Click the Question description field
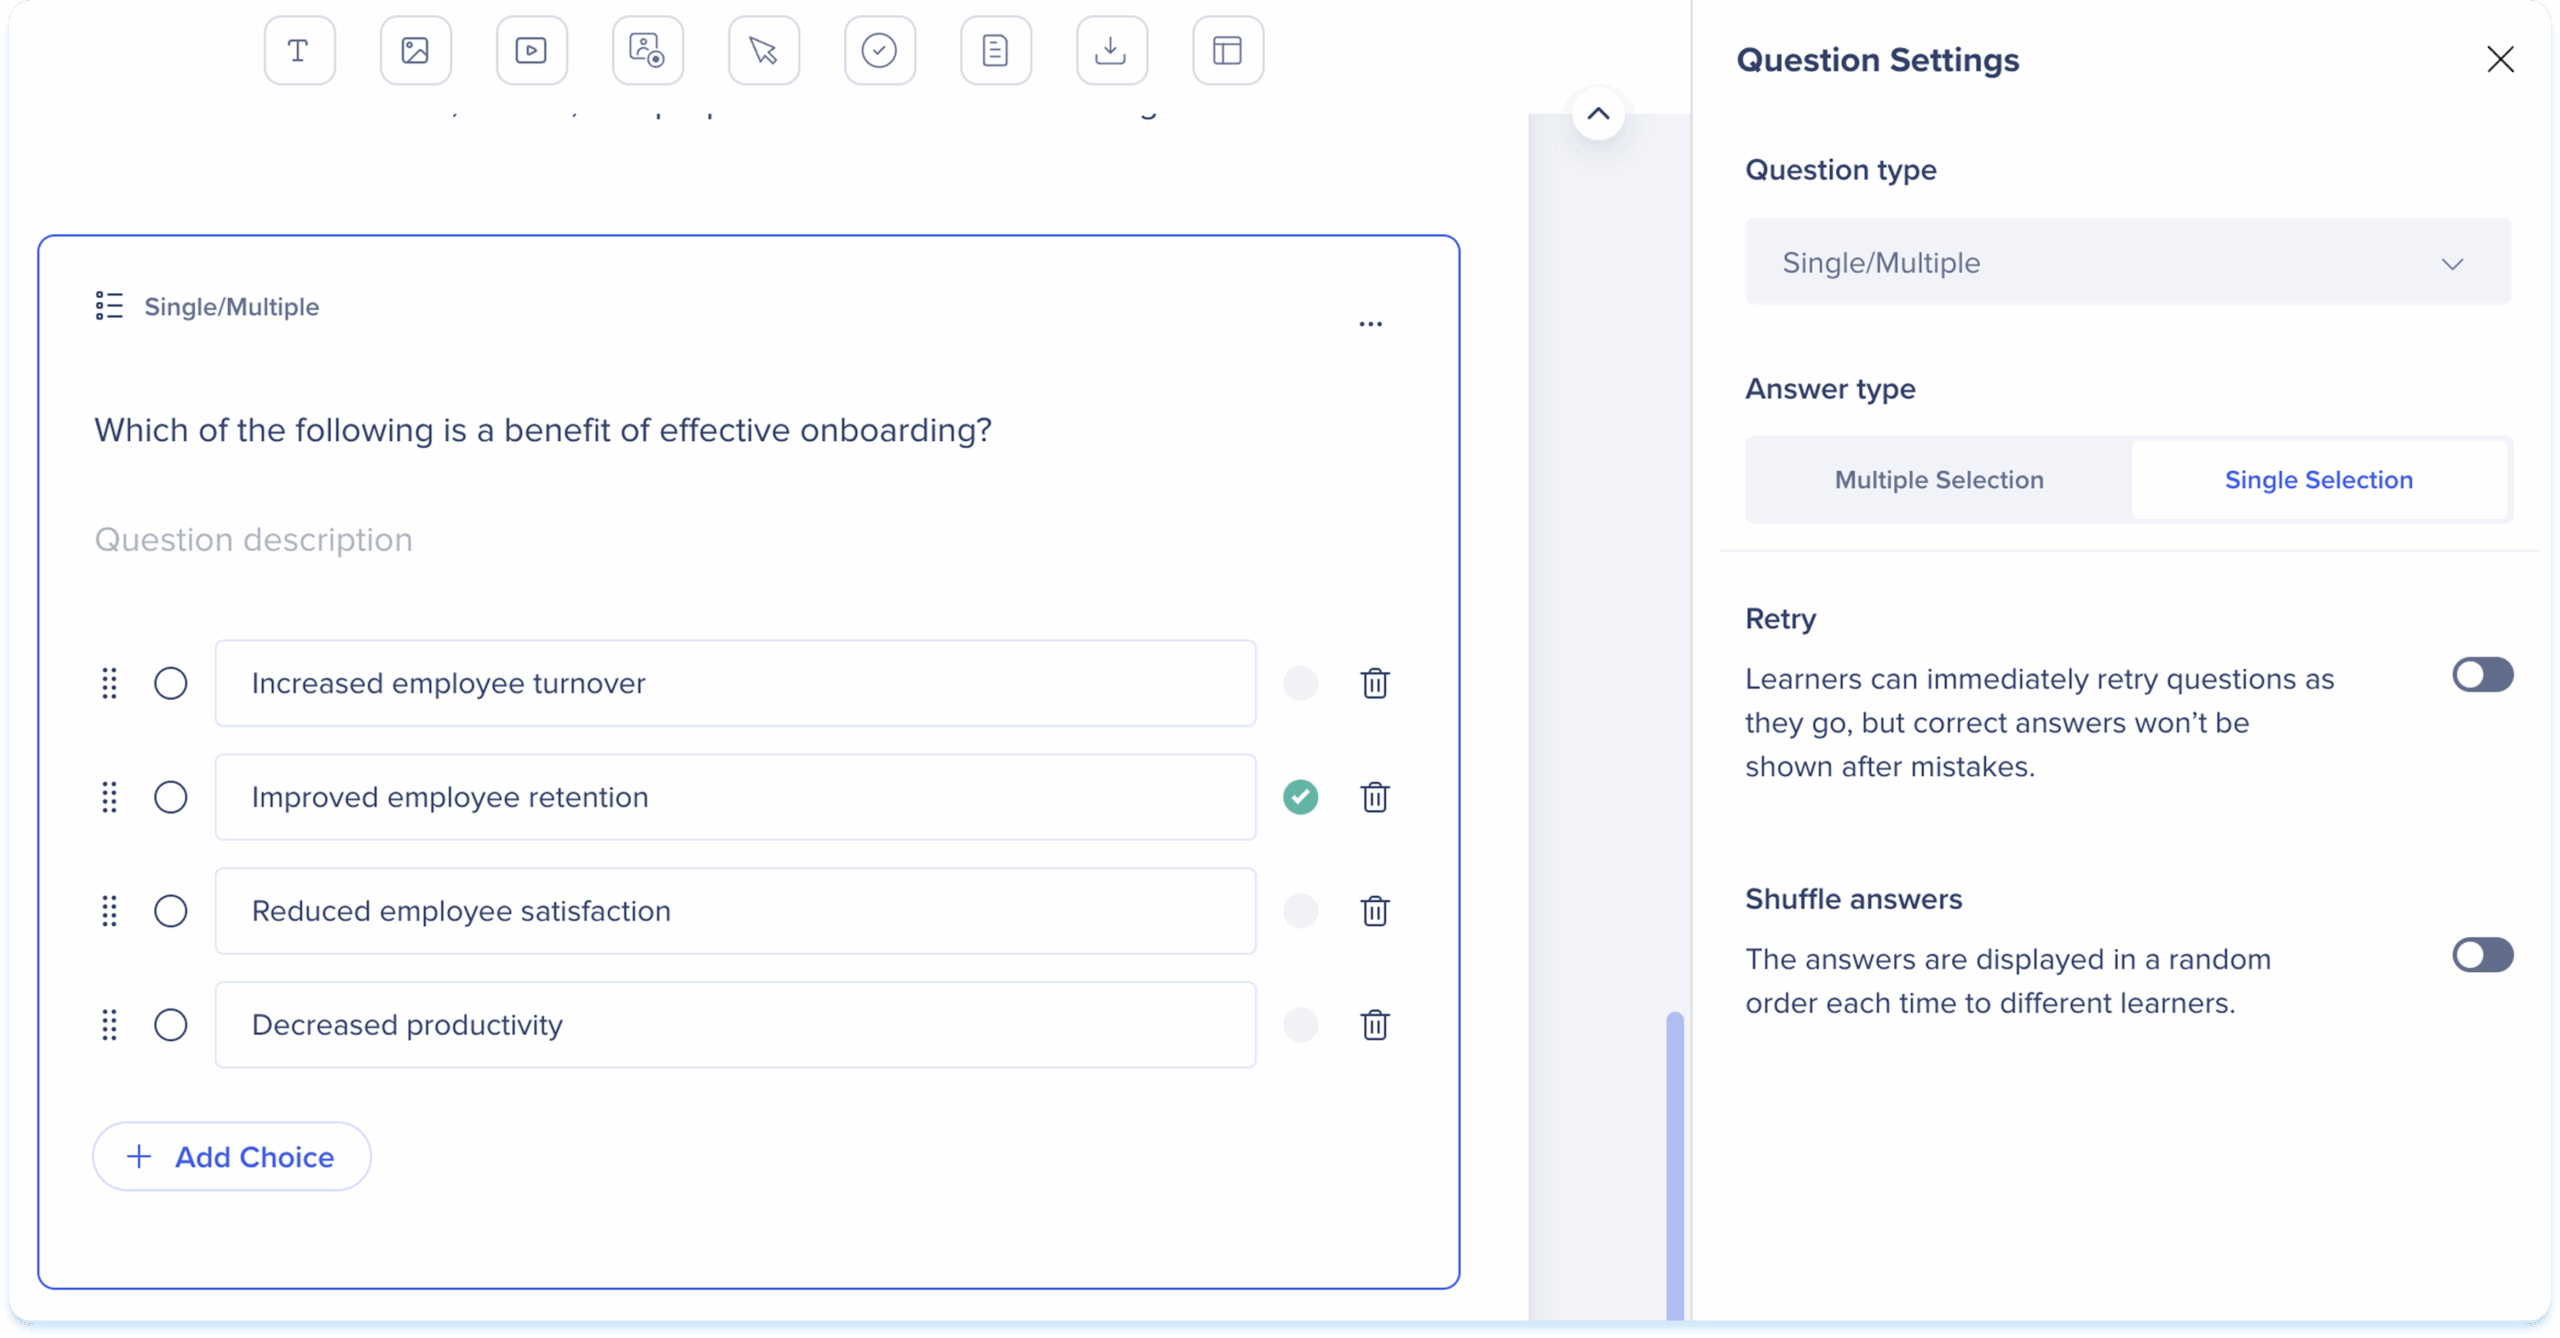 tap(254, 540)
